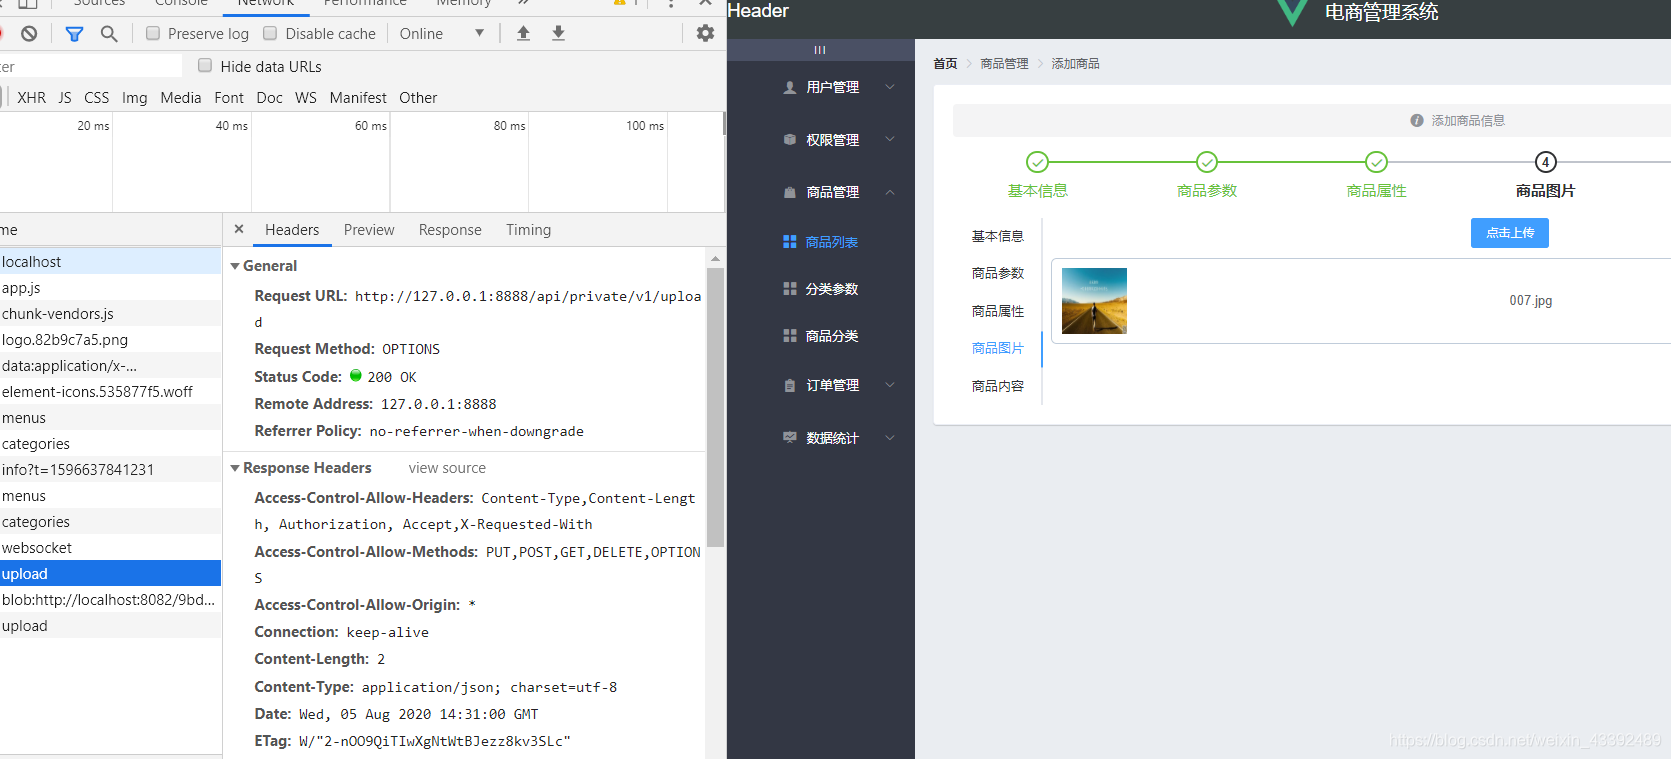
Task: Collapse the General section triangle
Action: [x=235, y=266]
